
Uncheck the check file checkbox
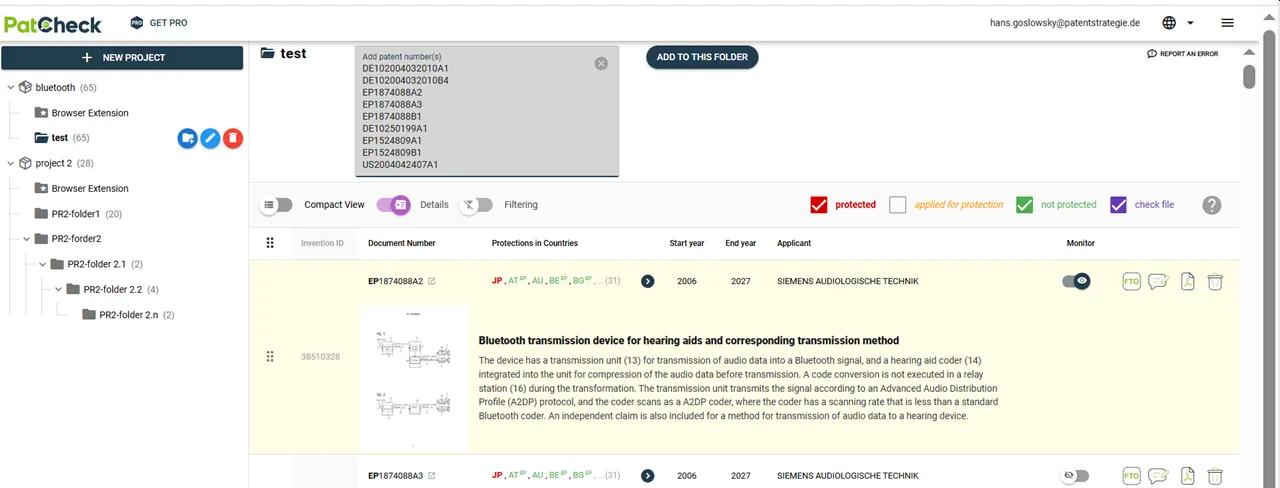(x=1118, y=205)
